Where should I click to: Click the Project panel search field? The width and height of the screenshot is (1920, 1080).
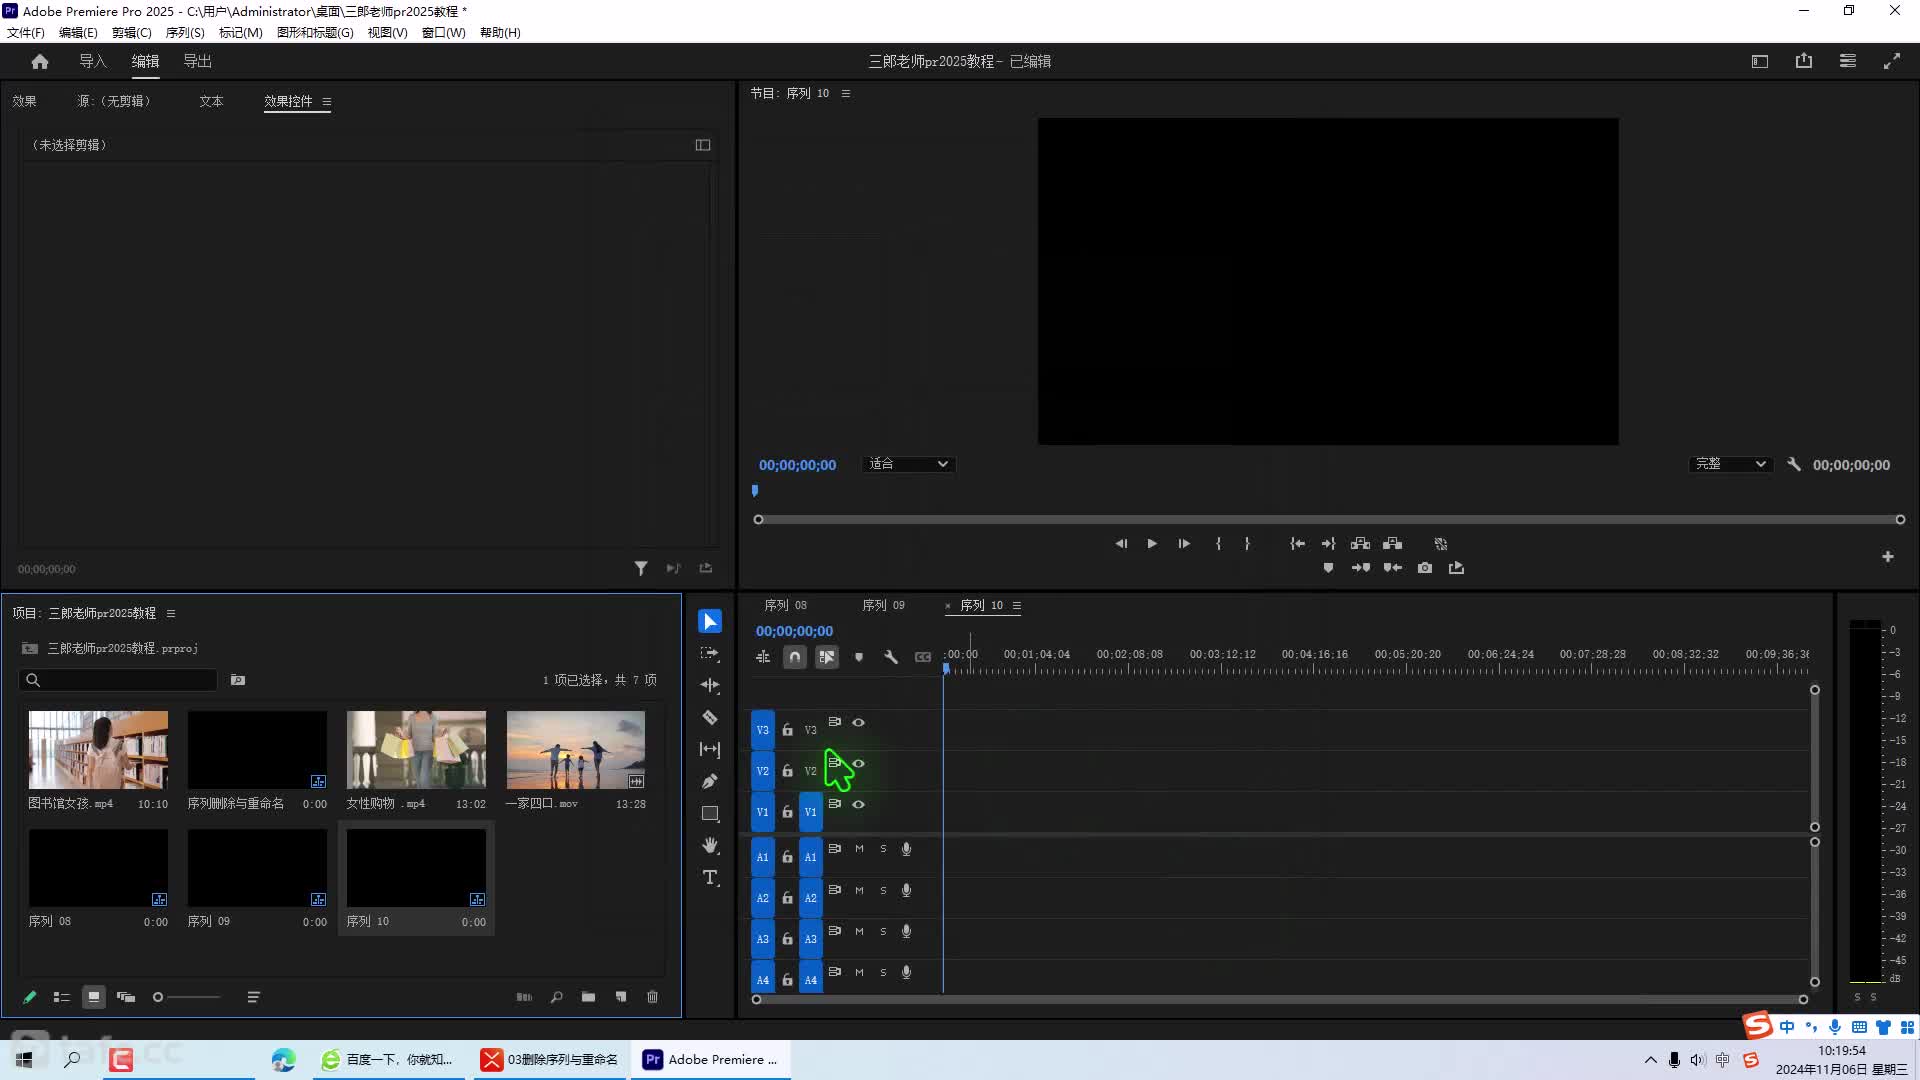[x=118, y=680]
